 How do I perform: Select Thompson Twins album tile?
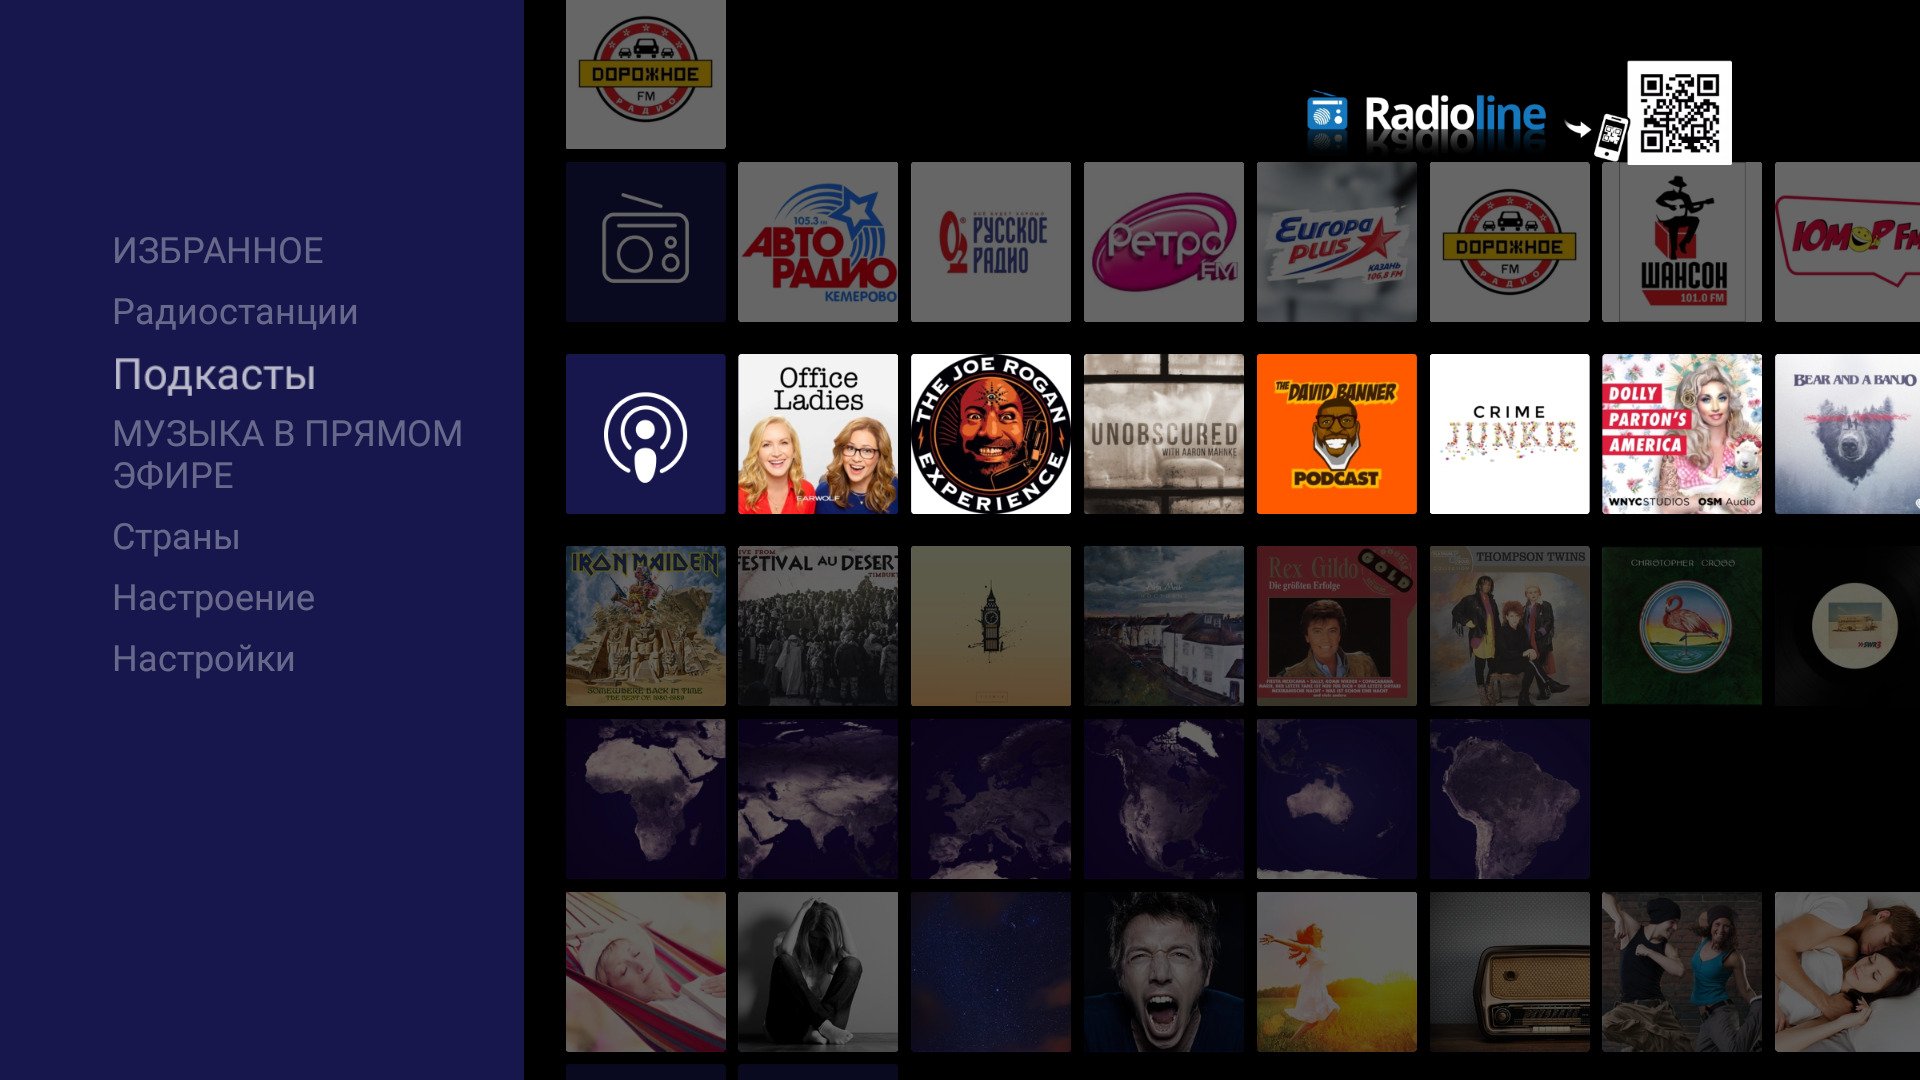[1510, 626]
